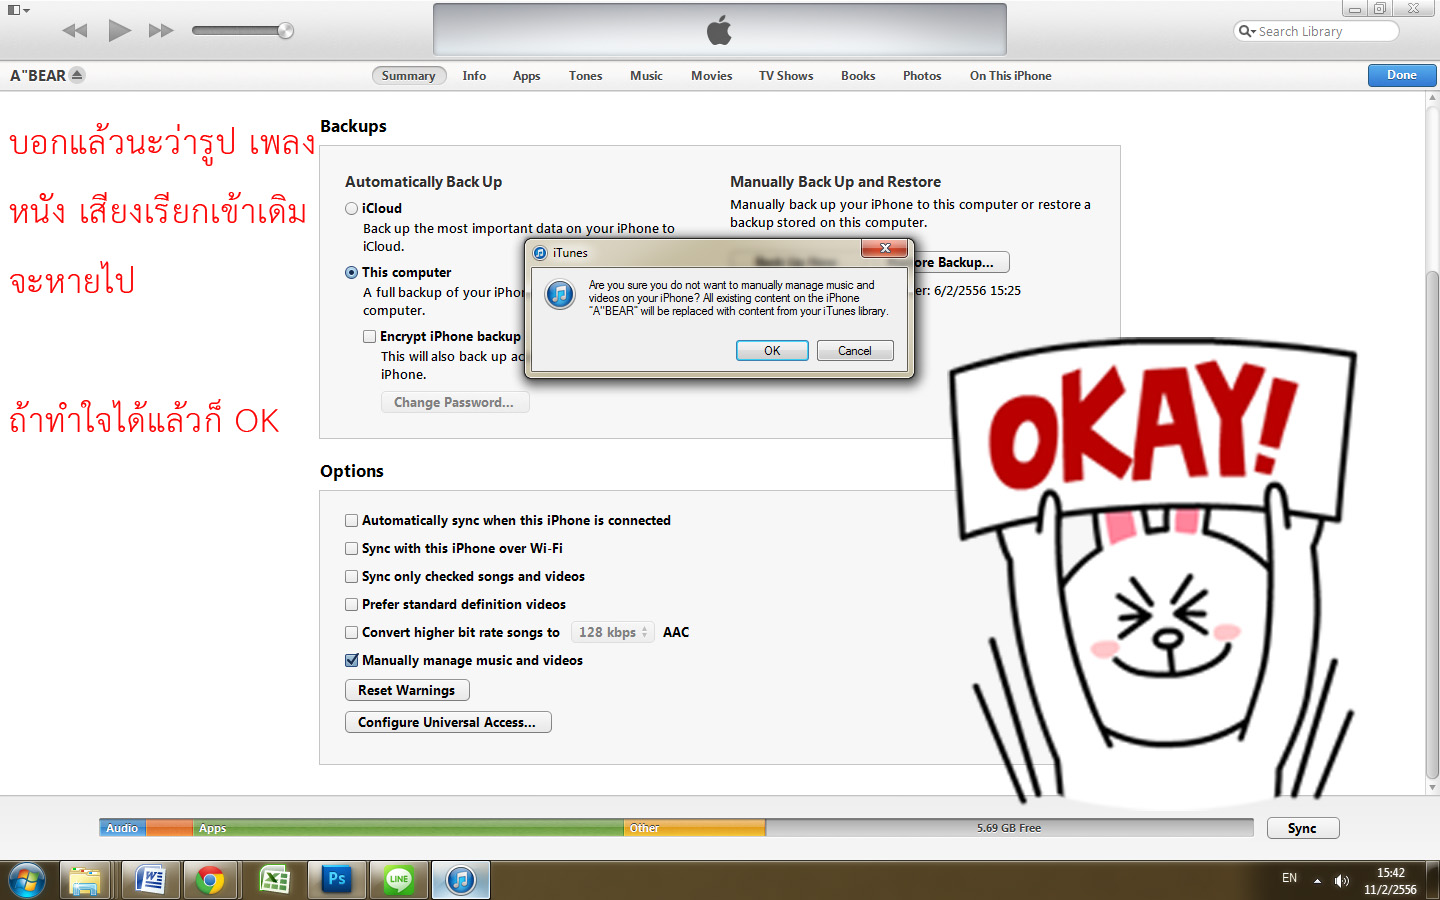Enable Prefer standard definition videos
This screenshot has width=1440, height=900.
point(352,604)
